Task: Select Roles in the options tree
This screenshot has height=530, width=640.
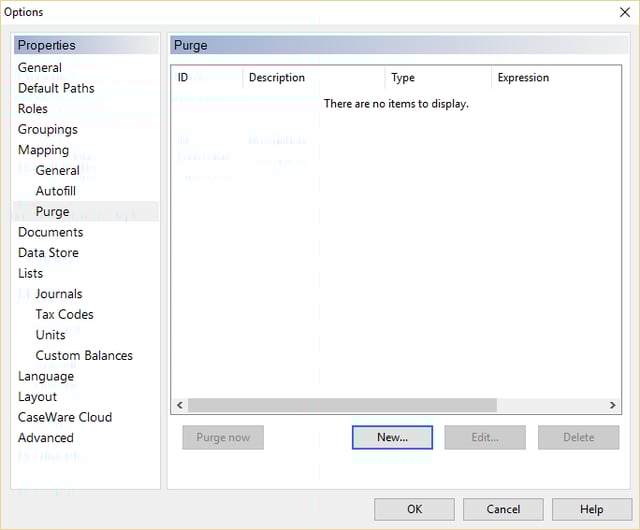Action: (33, 109)
